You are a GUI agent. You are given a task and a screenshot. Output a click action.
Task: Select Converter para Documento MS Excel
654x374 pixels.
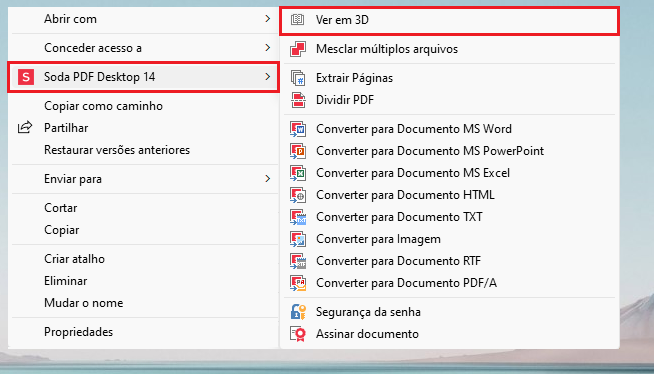coord(450,173)
